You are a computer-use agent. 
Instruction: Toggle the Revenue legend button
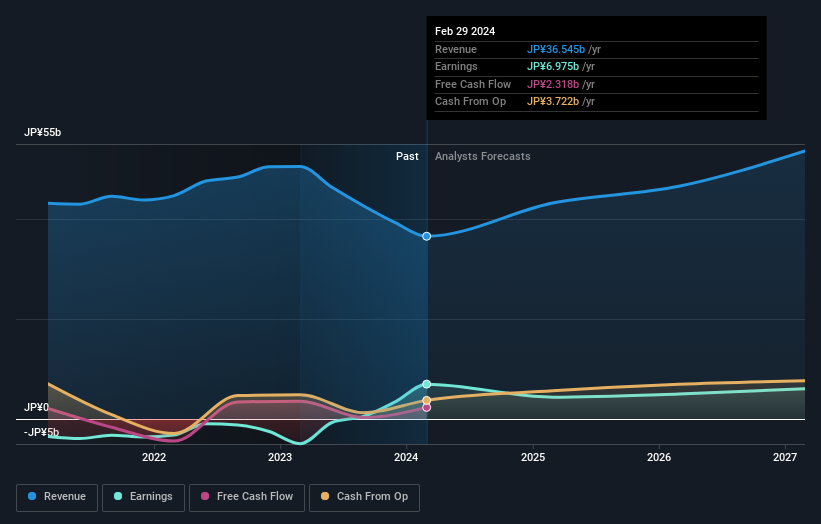click(57, 497)
